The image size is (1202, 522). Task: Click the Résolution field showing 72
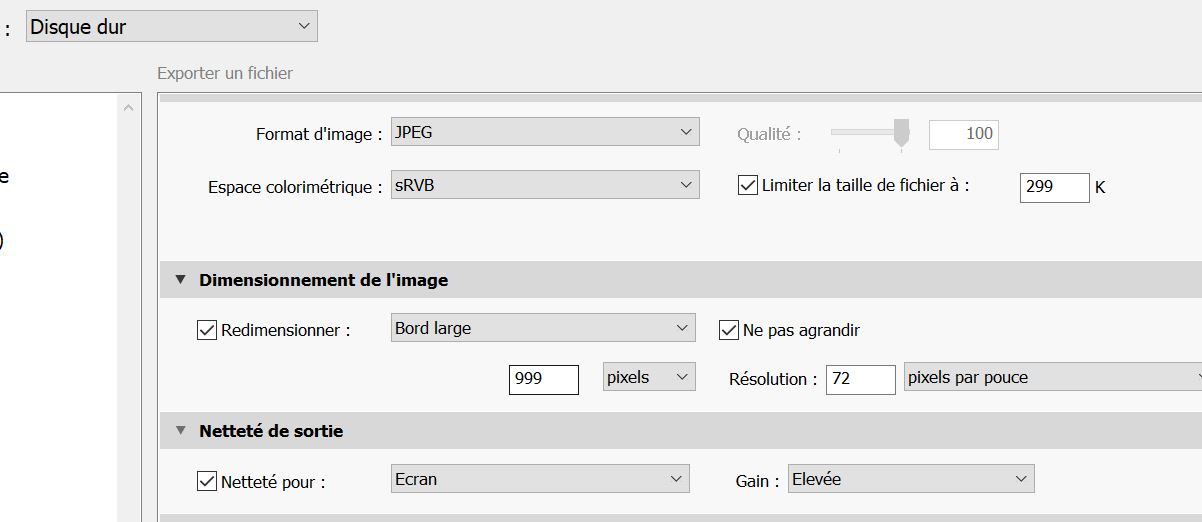(860, 379)
